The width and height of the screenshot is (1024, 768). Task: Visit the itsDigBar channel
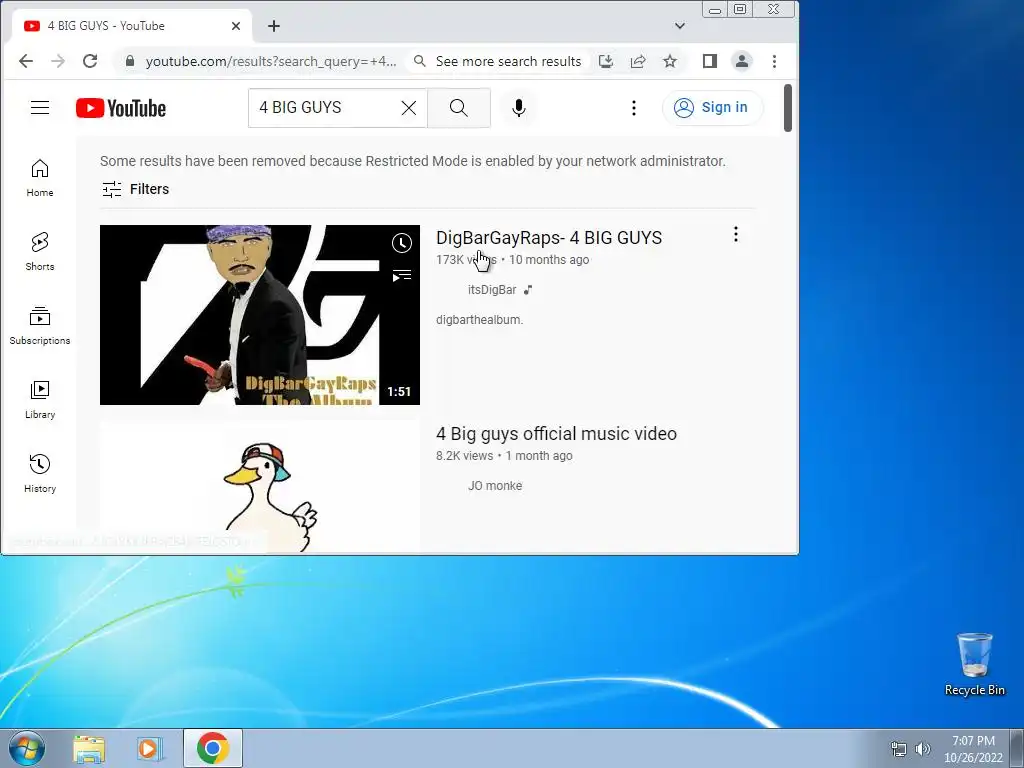click(492, 289)
